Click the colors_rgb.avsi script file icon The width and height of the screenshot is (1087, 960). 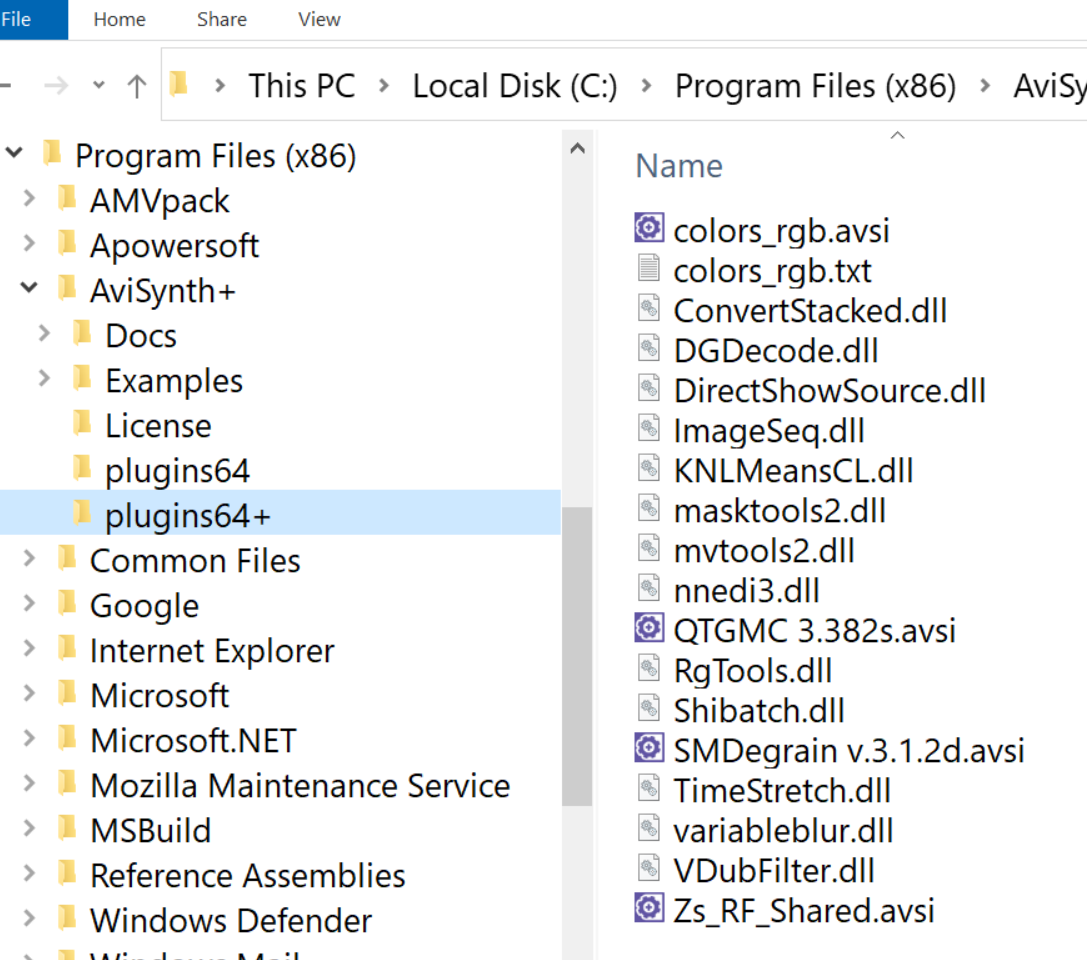[649, 227]
